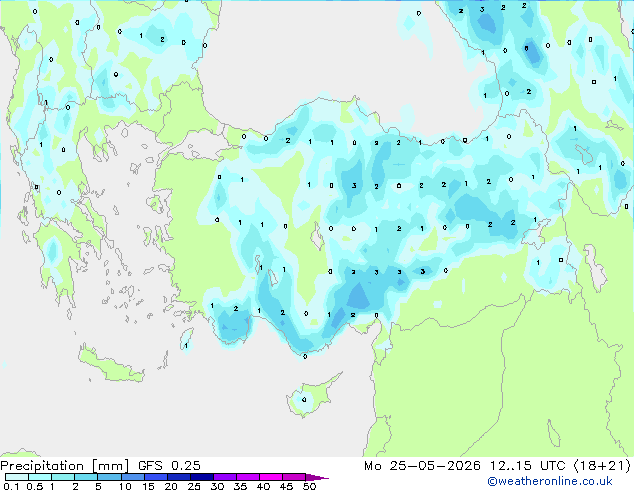This screenshot has height=490, width=634.
Task: Click the "Precipitation [mm]" title text
Action: point(64,466)
